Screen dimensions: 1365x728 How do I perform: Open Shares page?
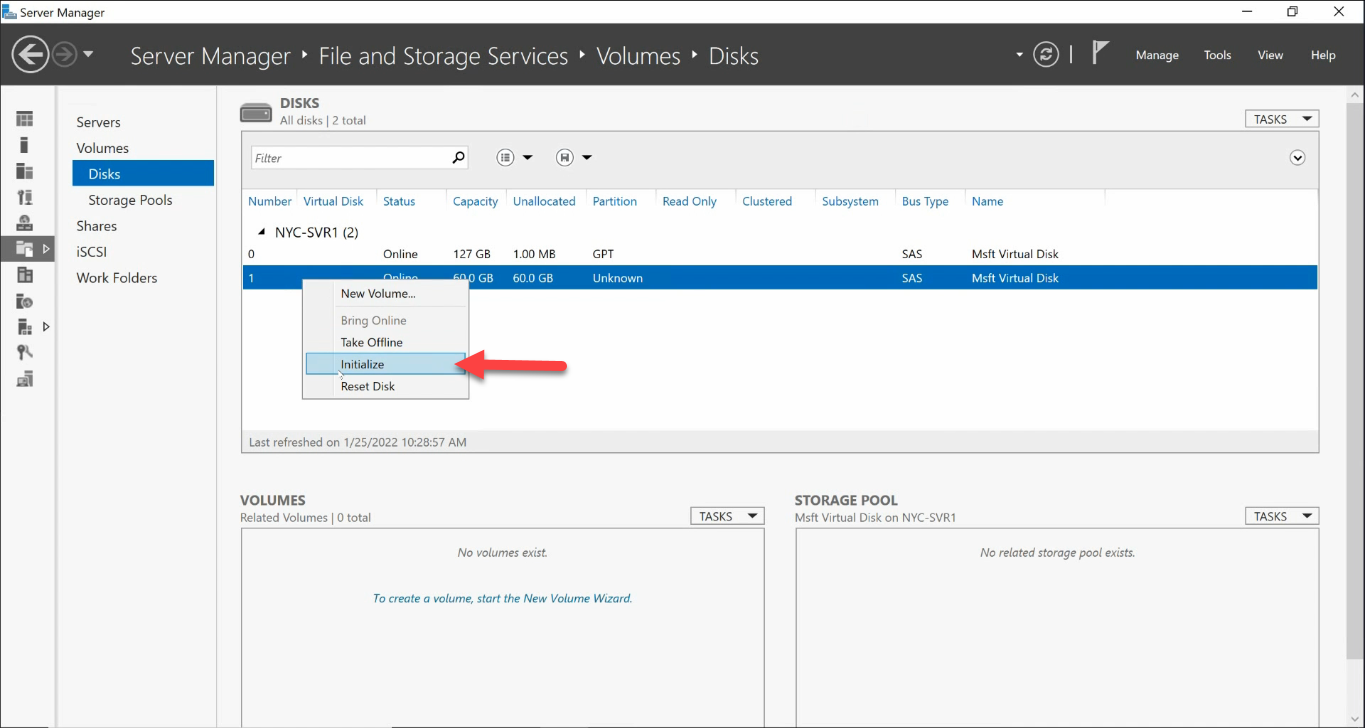(96, 226)
